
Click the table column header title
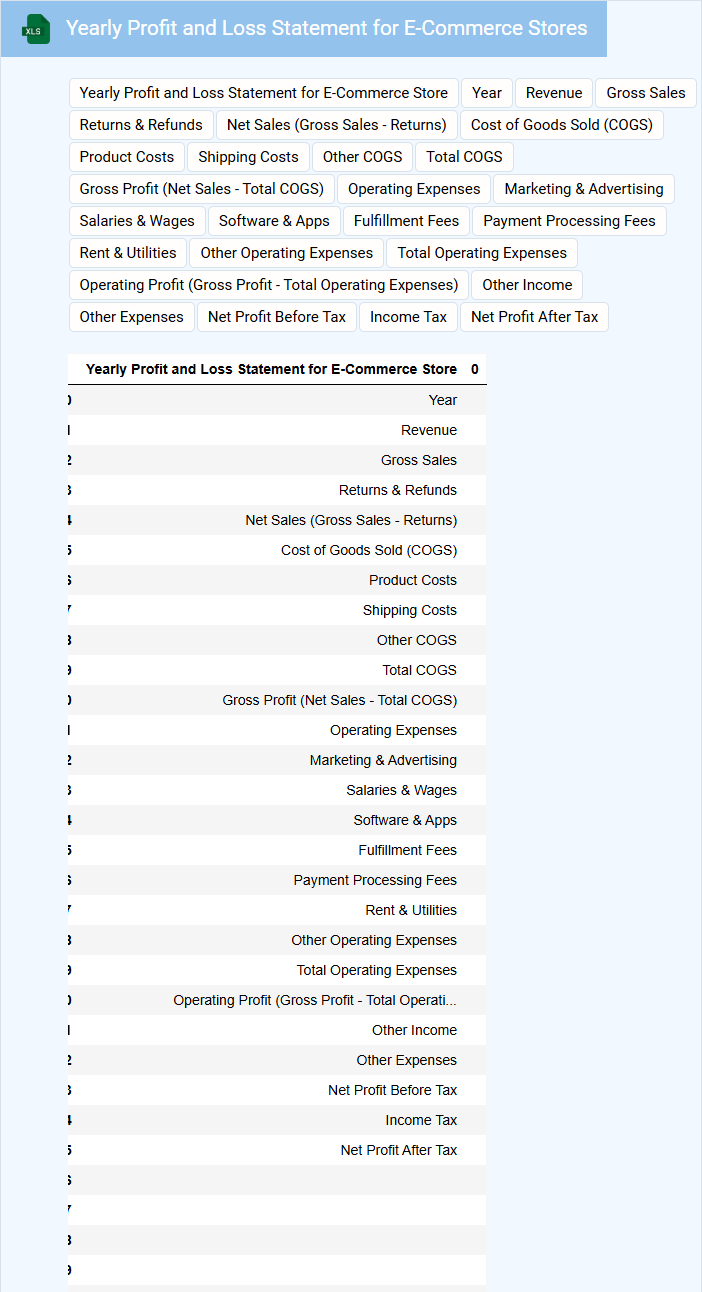tap(271, 369)
